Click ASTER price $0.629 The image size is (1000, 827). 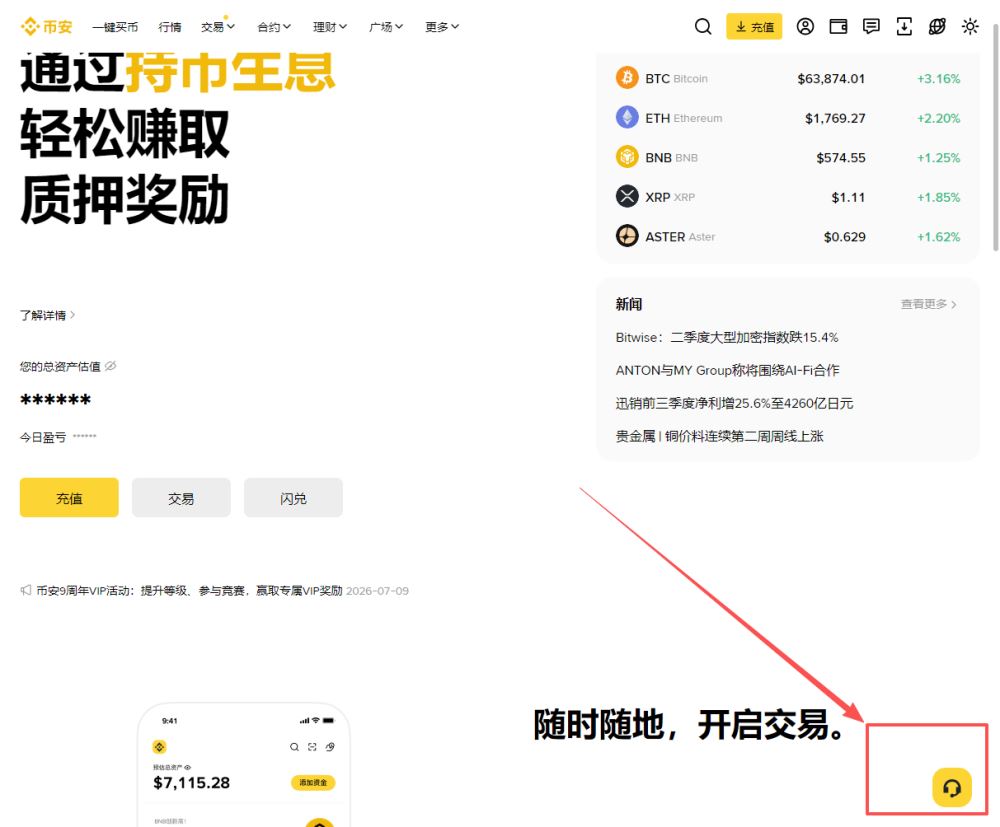click(844, 237)
